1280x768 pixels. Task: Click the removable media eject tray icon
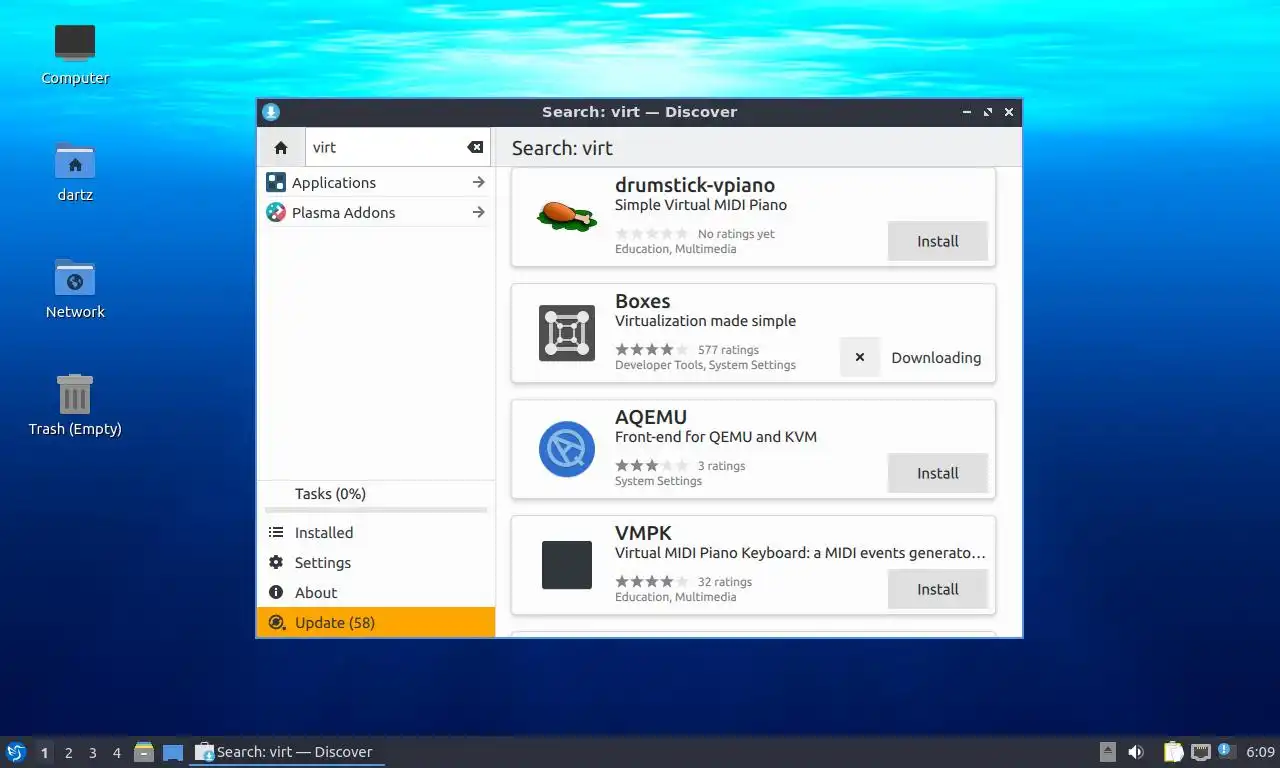coord(1108,752)
